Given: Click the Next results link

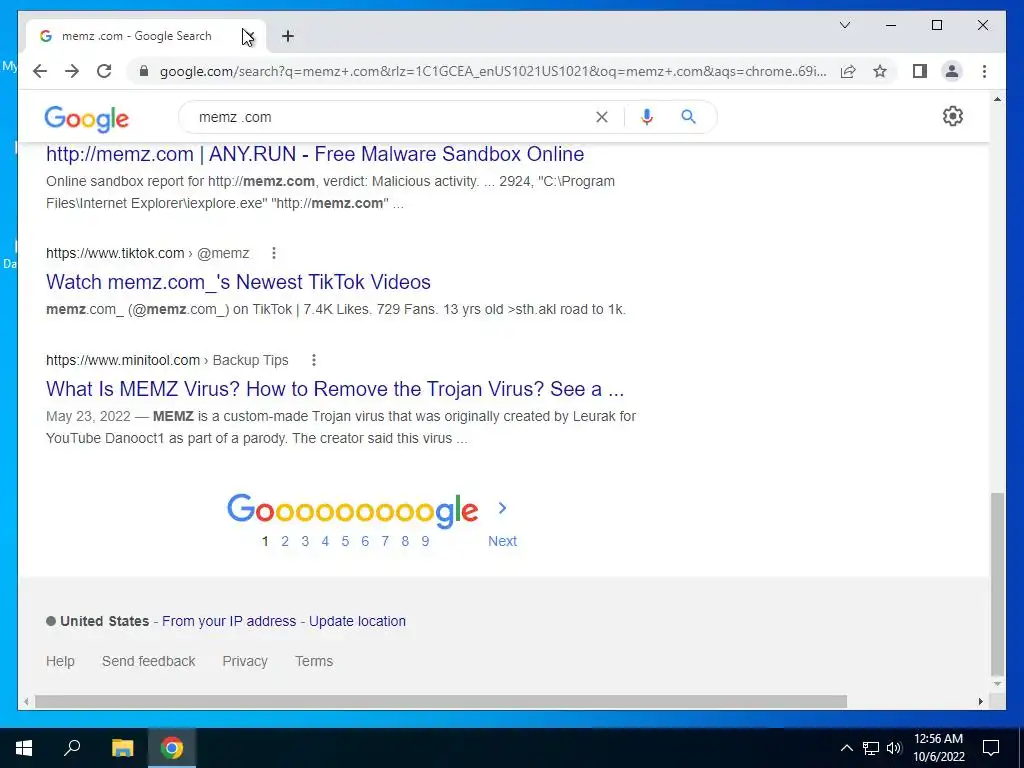Looking at the screenshot, I should pyautogui.click(x=502, y=541).
